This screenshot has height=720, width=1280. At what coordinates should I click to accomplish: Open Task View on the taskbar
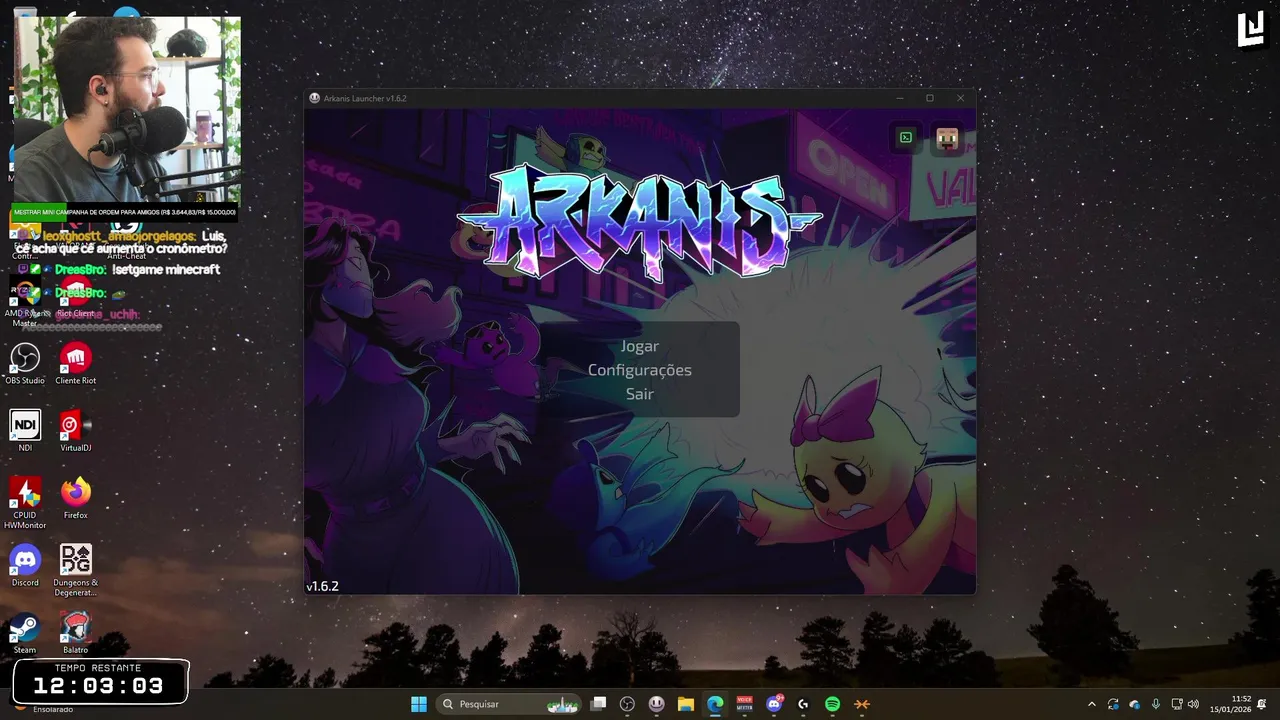[598, 704]
